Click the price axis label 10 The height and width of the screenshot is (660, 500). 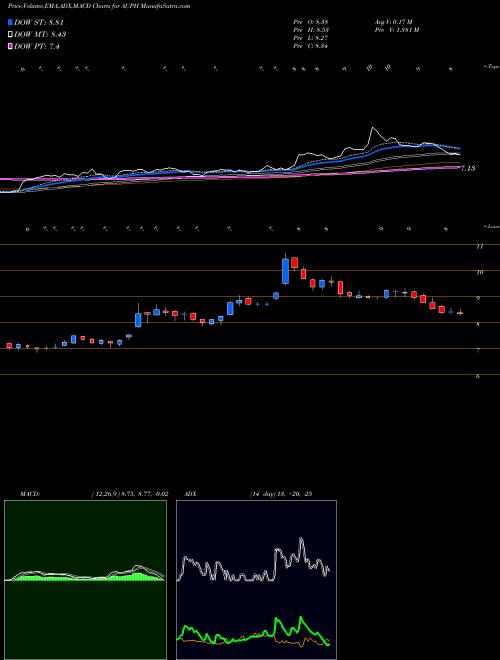(479, 273)
